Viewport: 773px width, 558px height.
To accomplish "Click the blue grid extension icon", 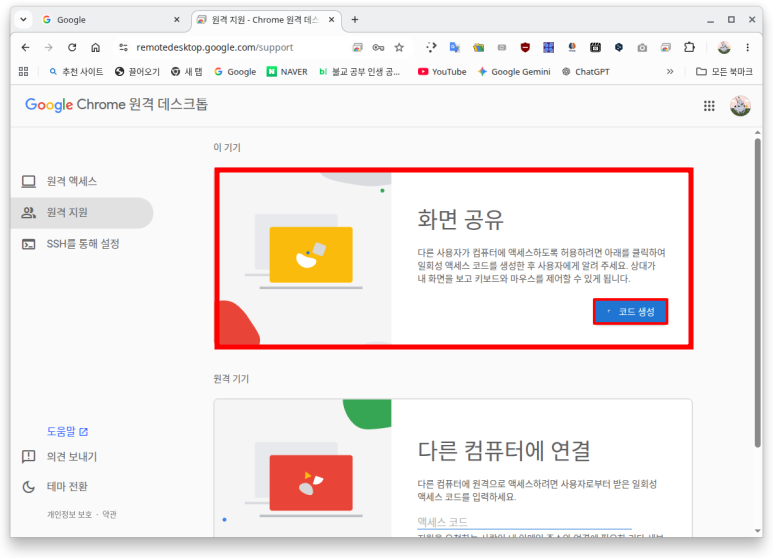I will tap(548, 47).
